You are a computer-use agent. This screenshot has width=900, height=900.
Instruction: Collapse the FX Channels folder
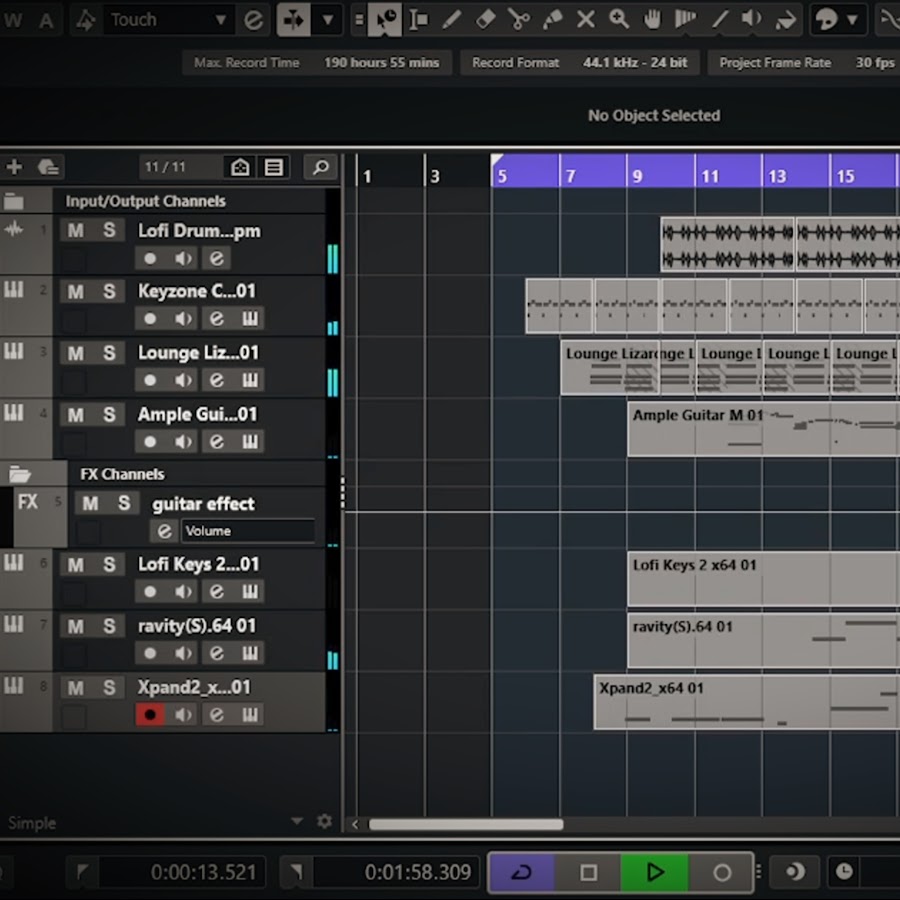coord(19,474)
